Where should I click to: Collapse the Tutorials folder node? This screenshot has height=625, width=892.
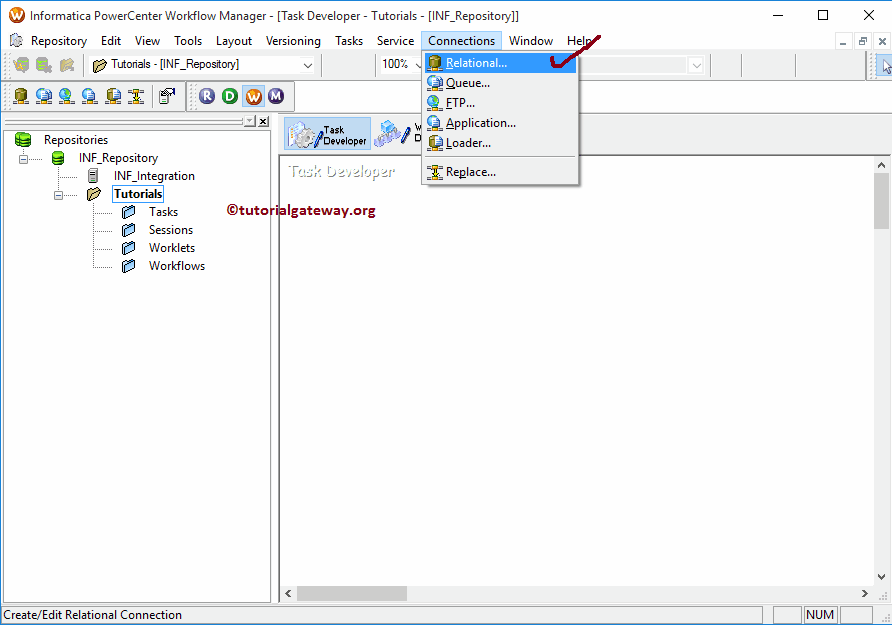tap(58, 195)
